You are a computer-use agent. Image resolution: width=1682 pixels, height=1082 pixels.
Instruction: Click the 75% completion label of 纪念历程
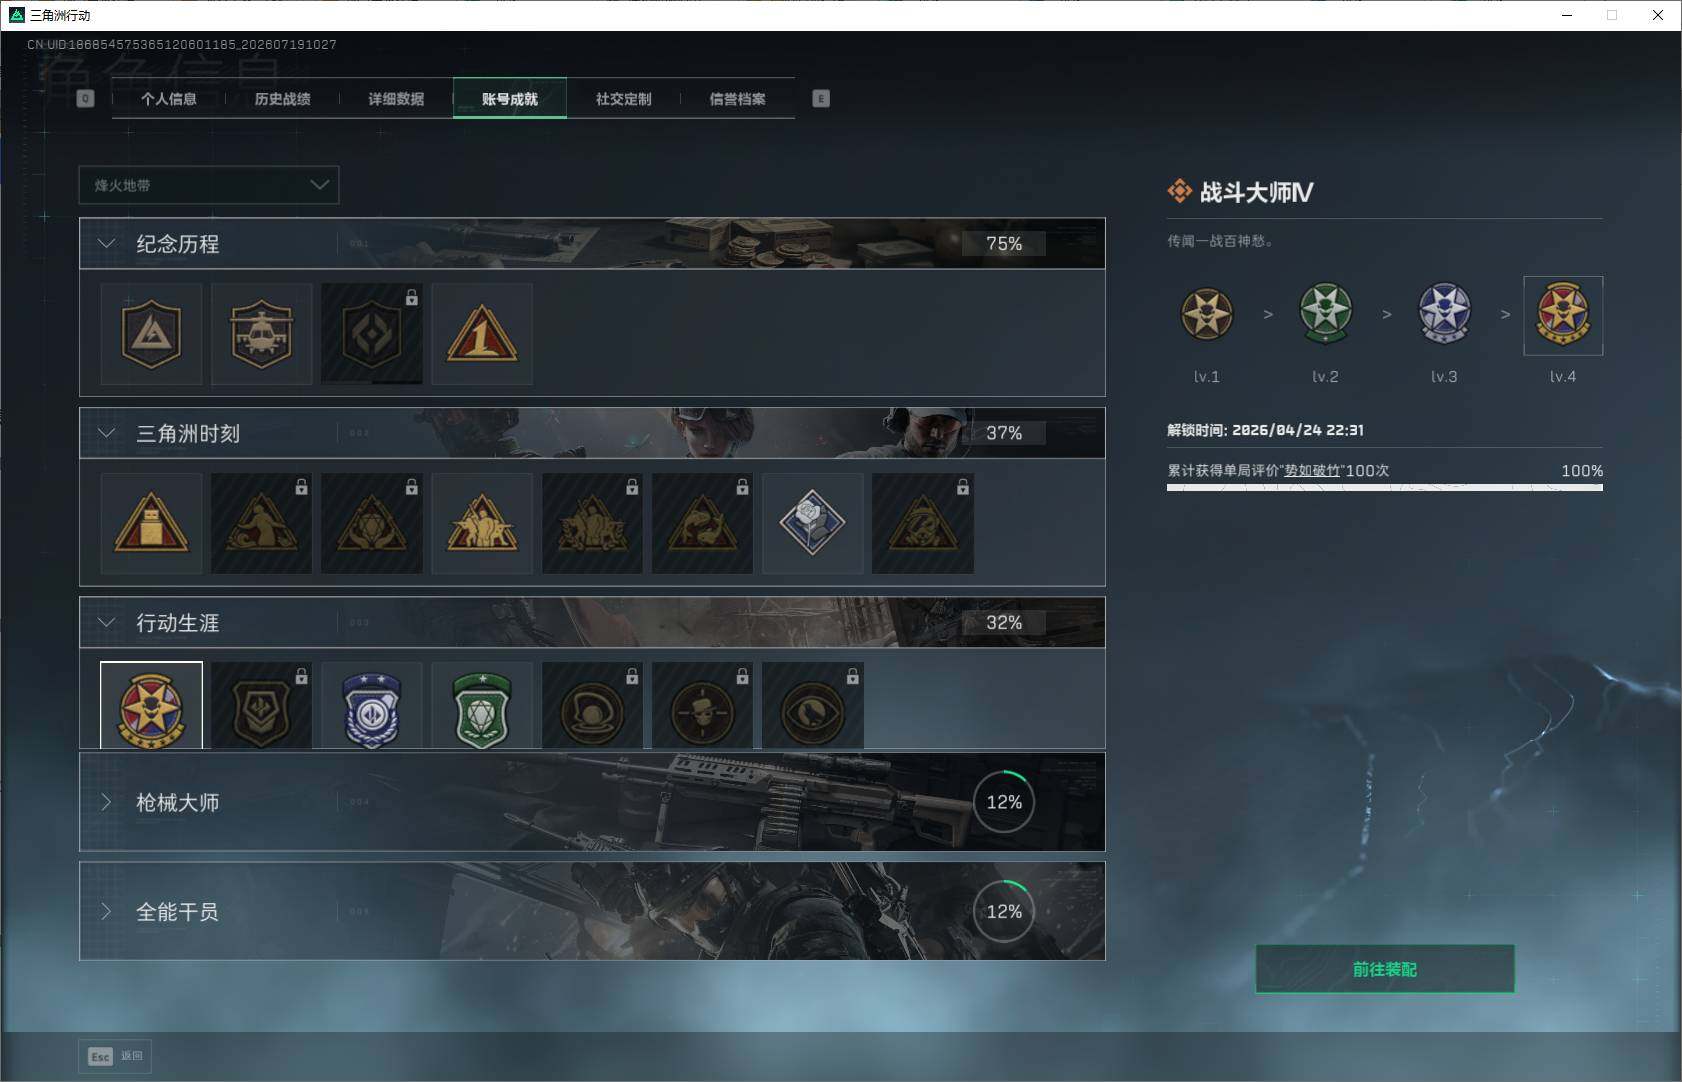[1004, 243]
